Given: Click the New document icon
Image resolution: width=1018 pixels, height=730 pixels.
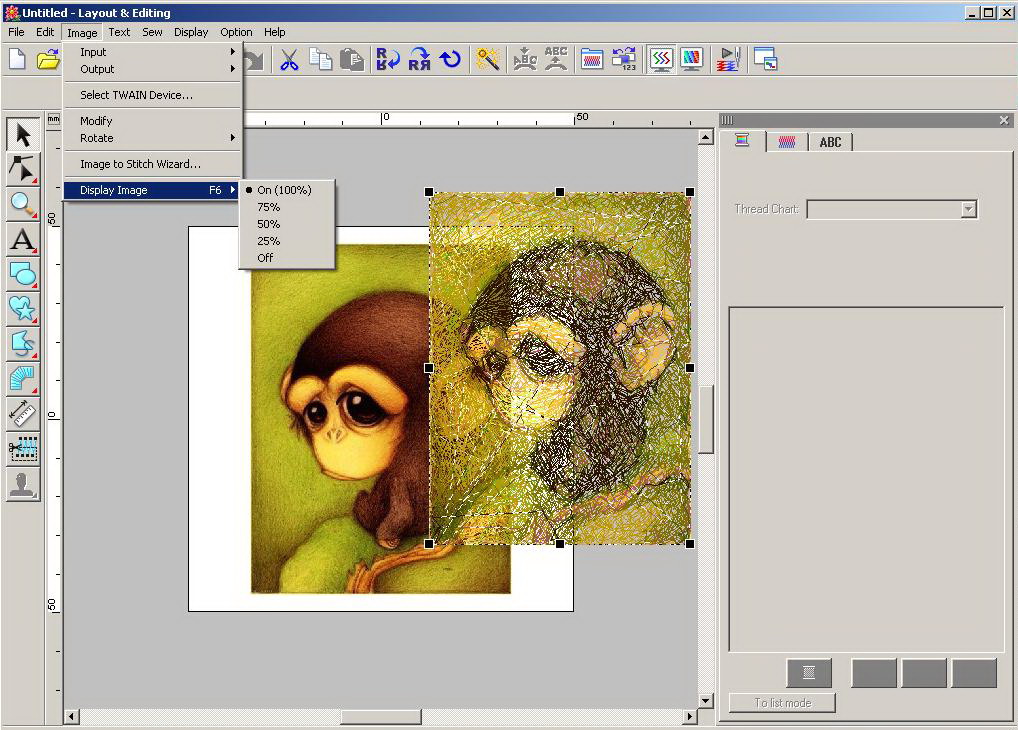Looking at the screenshot, I should click(17, 60).
